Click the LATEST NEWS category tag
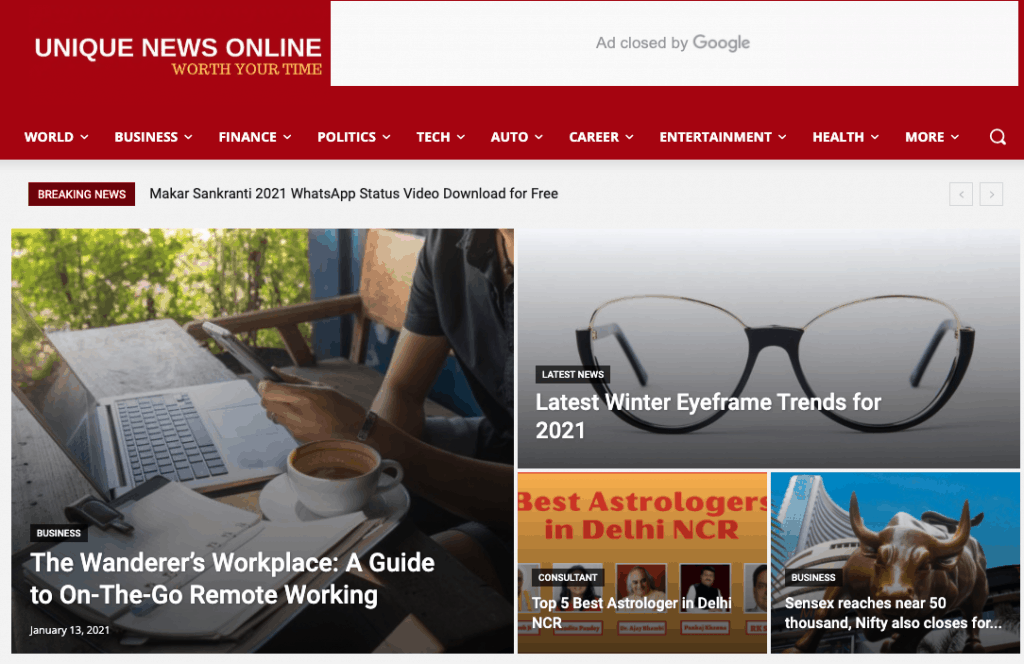Screen dimensions: 1024x664 pos(573,374)
